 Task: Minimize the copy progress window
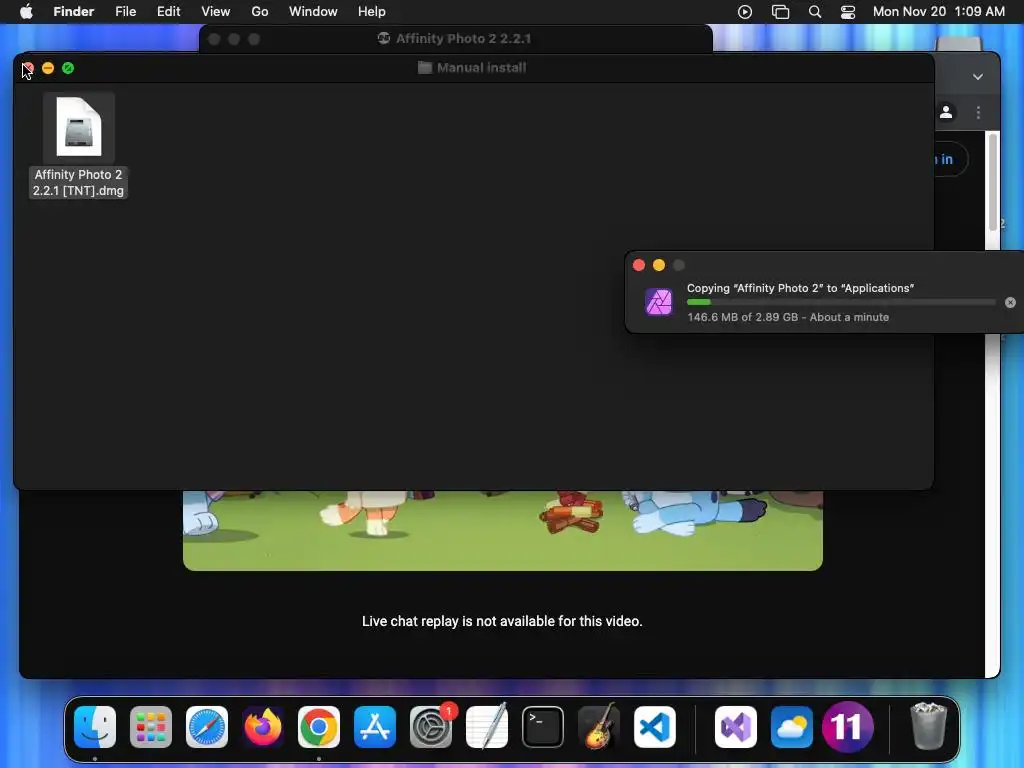coord(659,265)
